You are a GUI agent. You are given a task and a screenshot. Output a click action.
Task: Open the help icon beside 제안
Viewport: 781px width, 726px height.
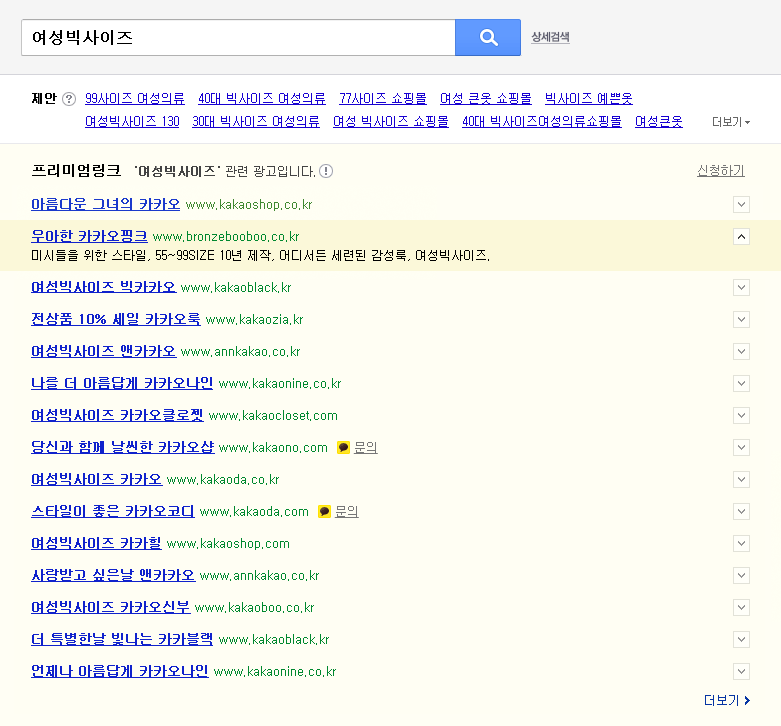tap(69, 99)
